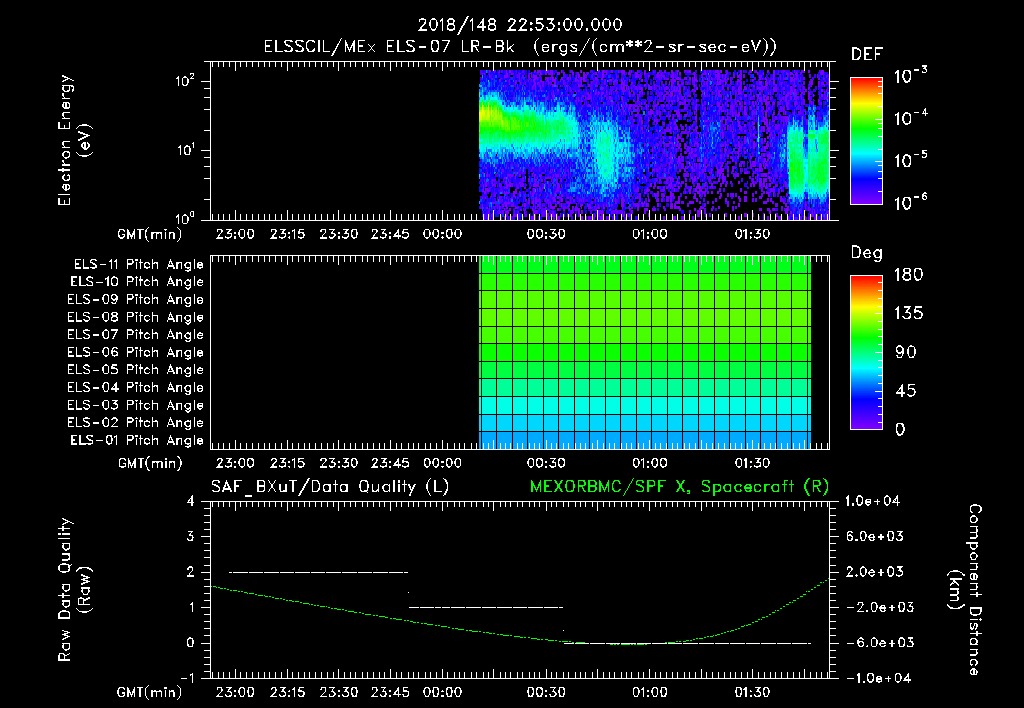1024x708 pixels.
Task: Click the 10^-5 label on DEF colorbar
Action: 910,159
